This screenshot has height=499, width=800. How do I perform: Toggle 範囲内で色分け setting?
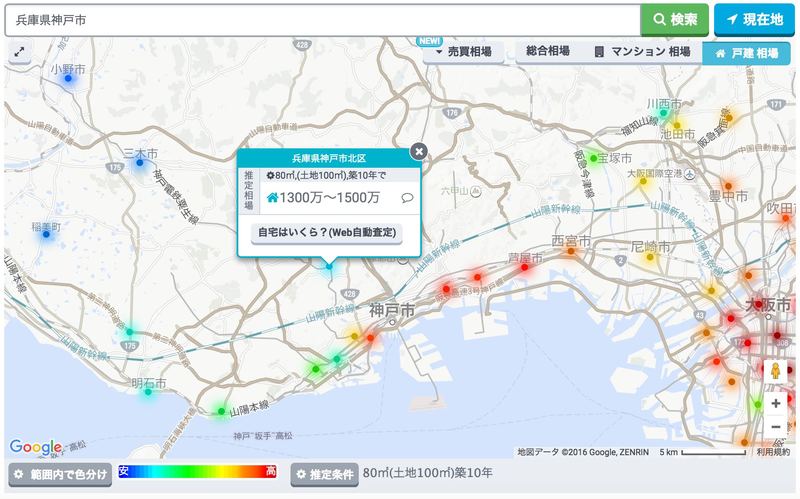tap(60, 474)
